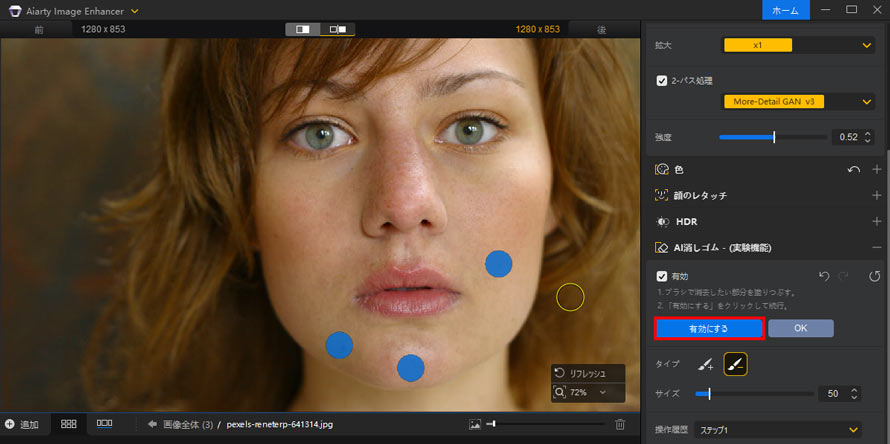Viewport: 890px width, 444px height.
Task: Click the back arrow beside 画像全体
Action: [x=152, y=424]
